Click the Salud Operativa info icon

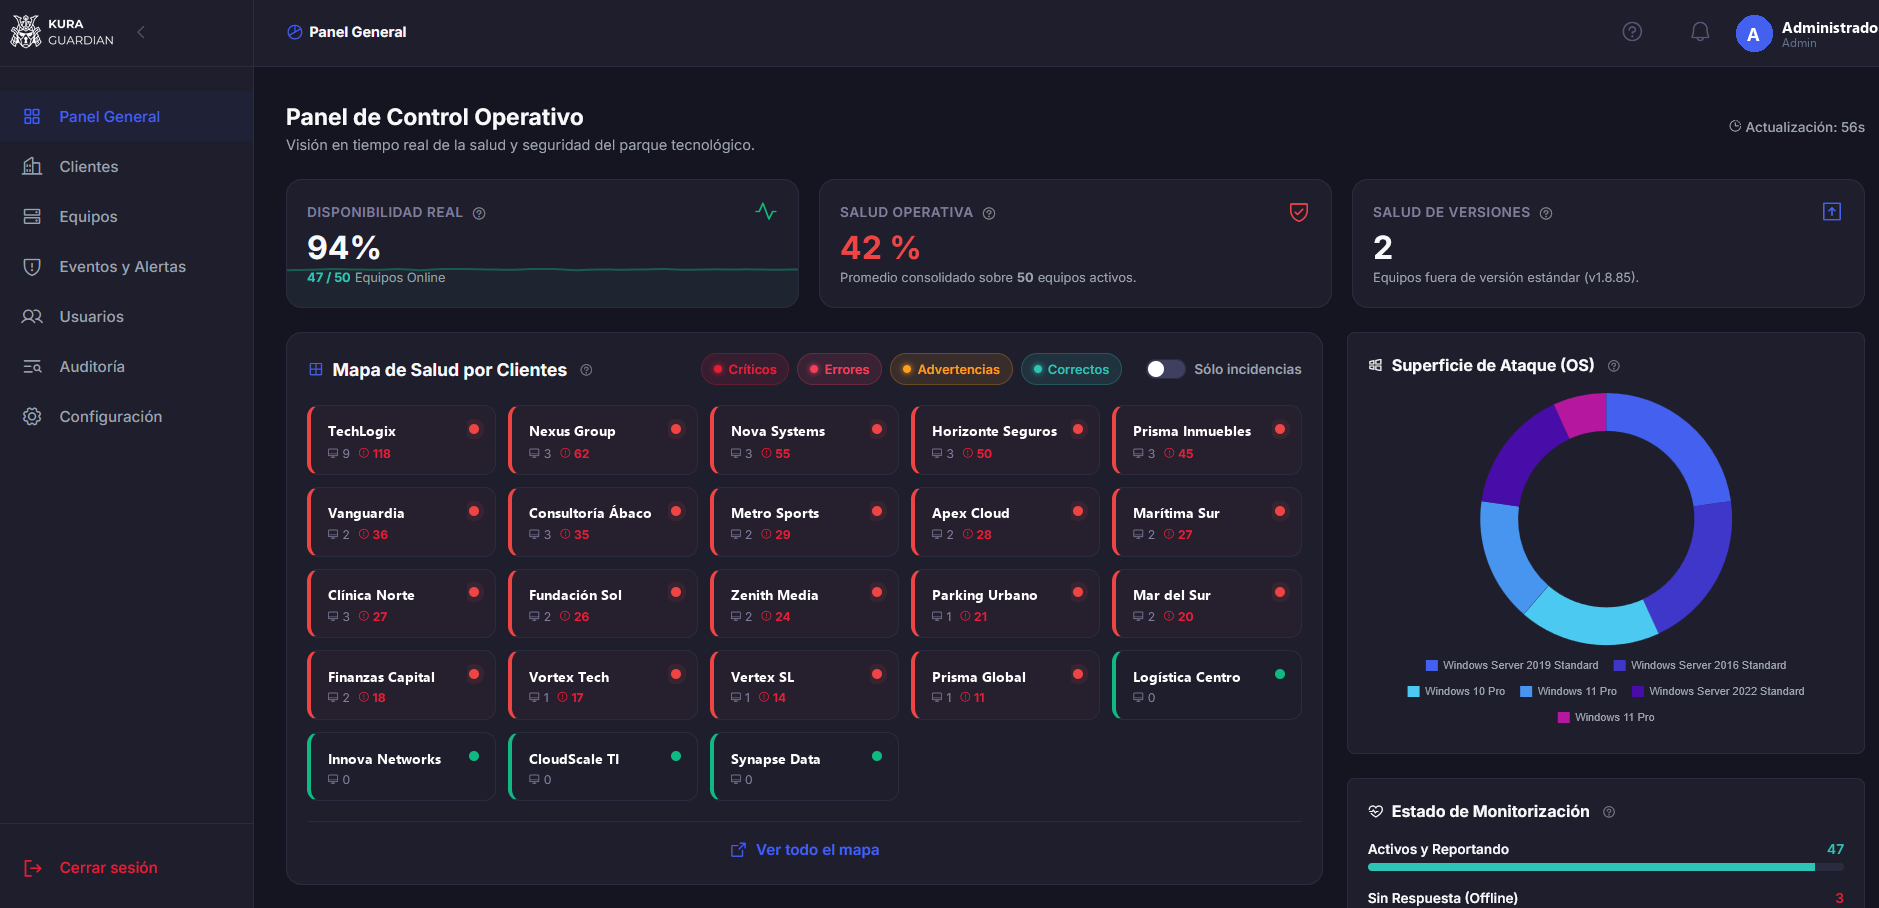989,213
